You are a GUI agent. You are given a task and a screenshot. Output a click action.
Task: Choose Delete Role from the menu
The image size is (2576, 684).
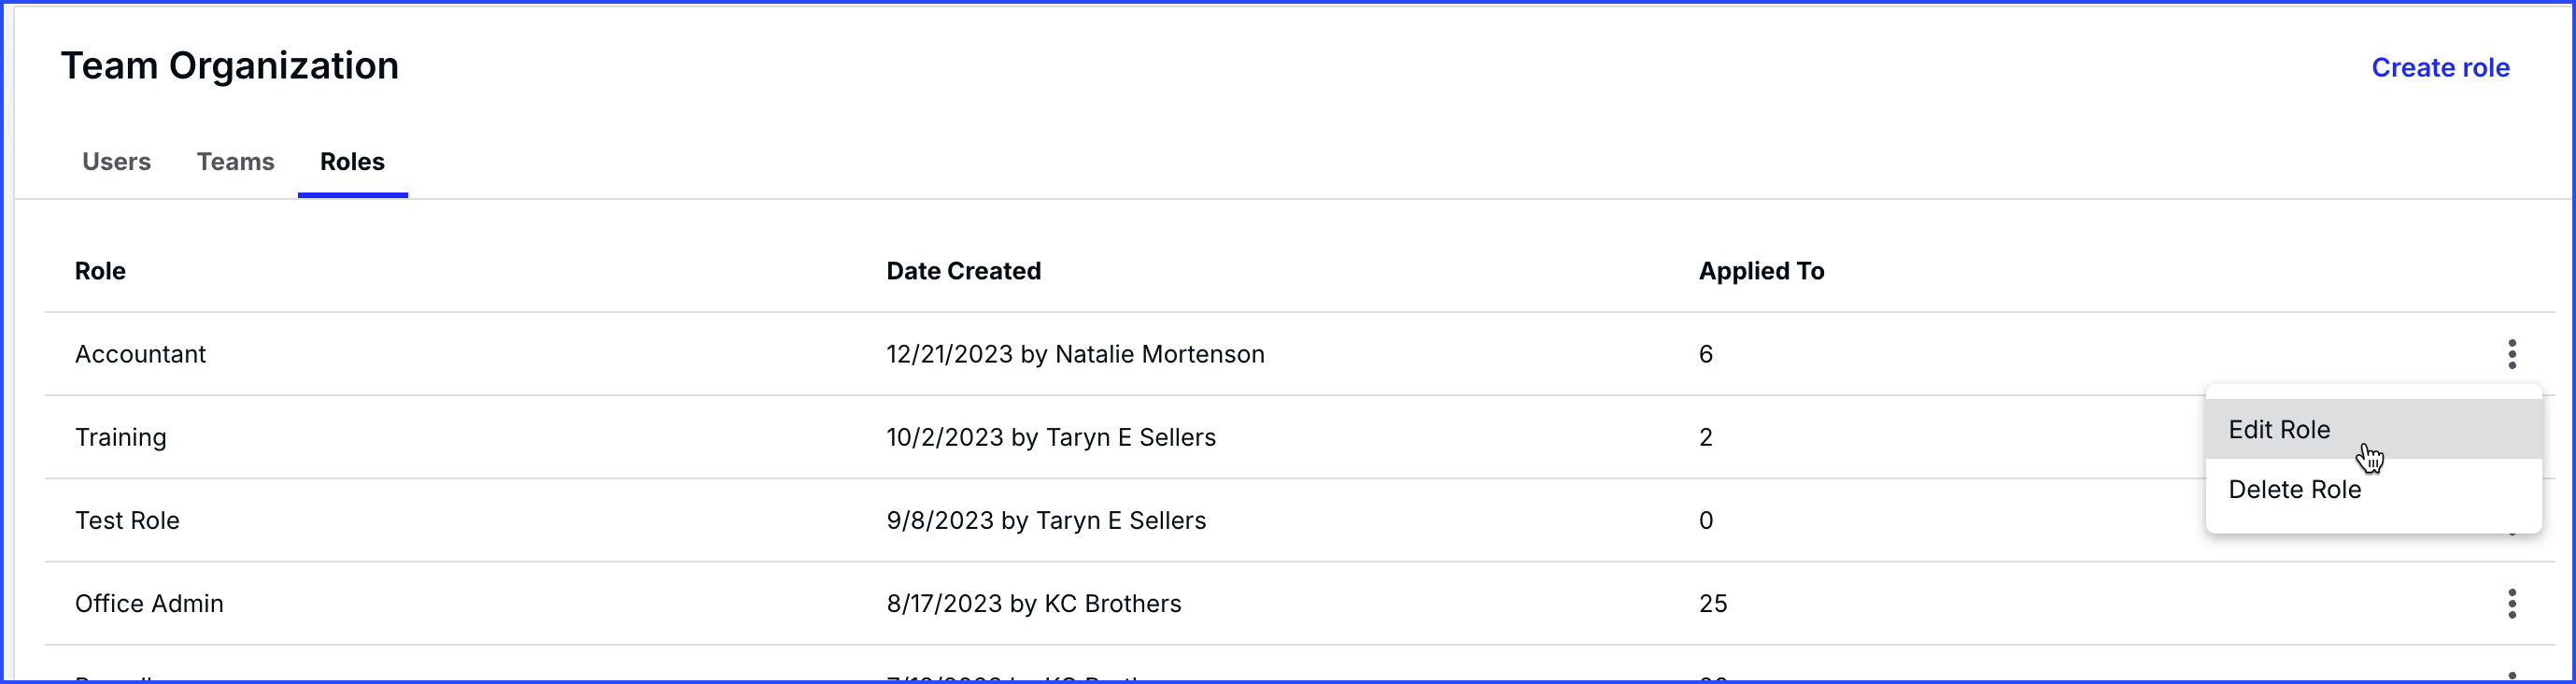point(2294,489)
